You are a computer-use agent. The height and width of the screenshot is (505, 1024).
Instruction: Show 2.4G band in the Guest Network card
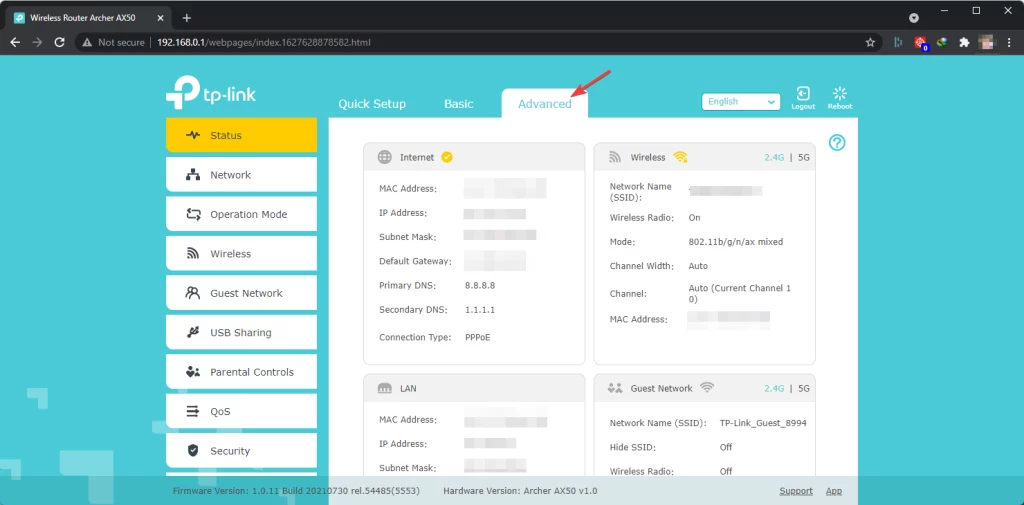click(774, 388)
